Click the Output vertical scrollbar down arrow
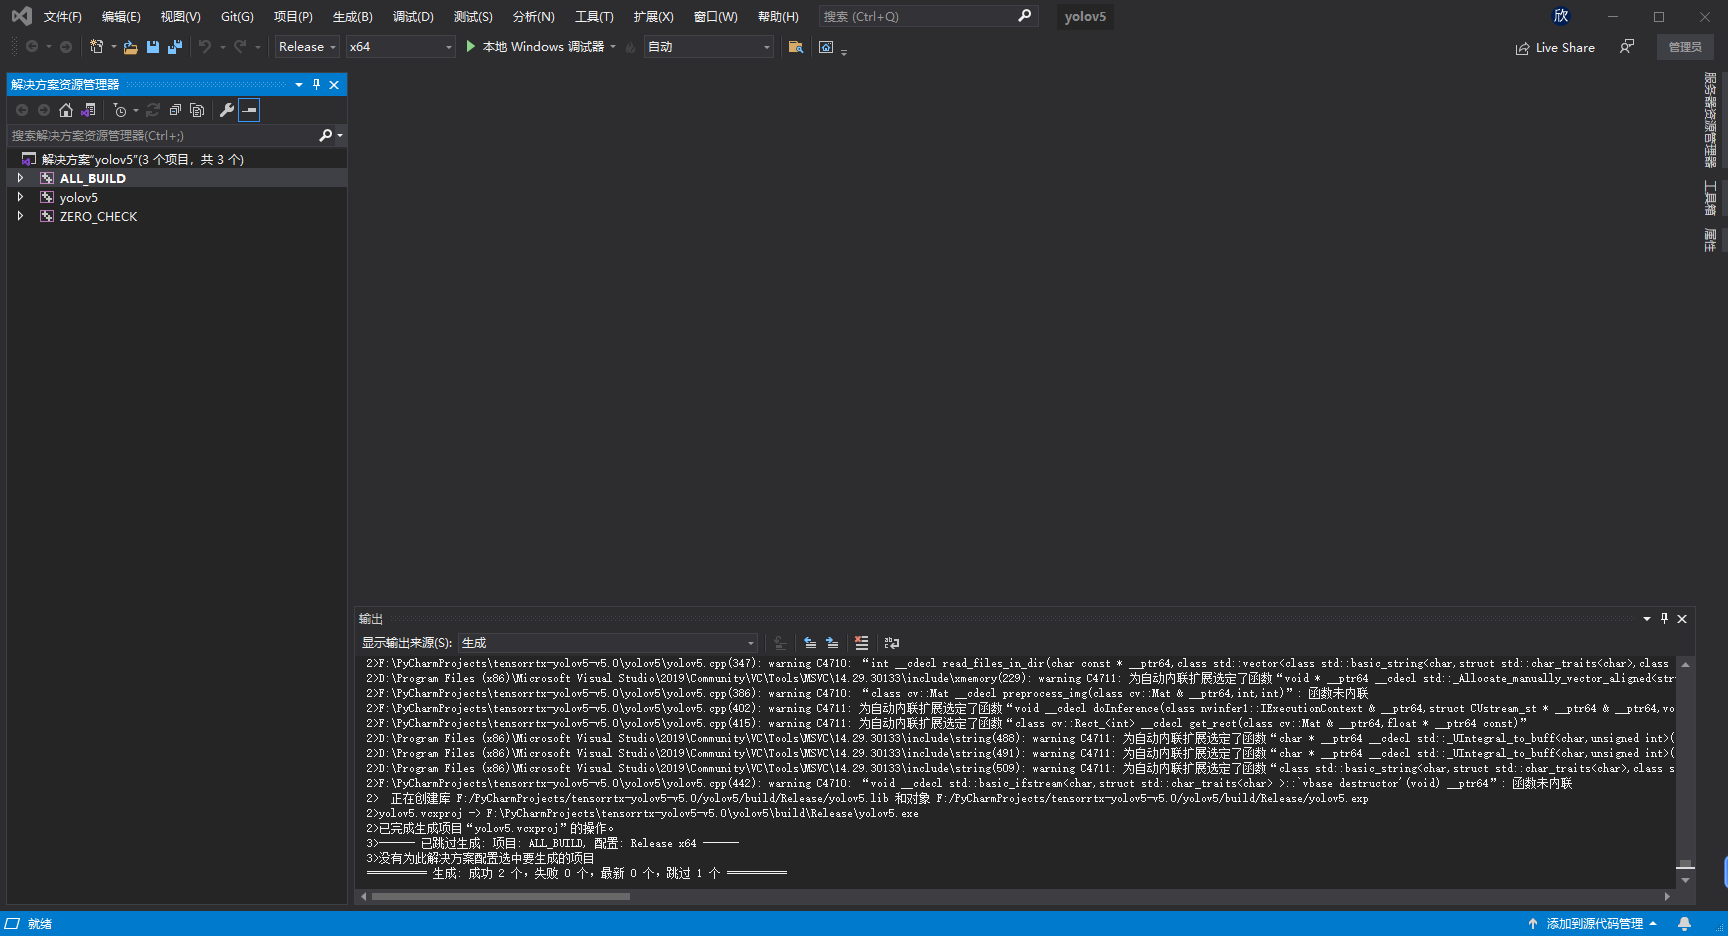 pos(1686,880)
